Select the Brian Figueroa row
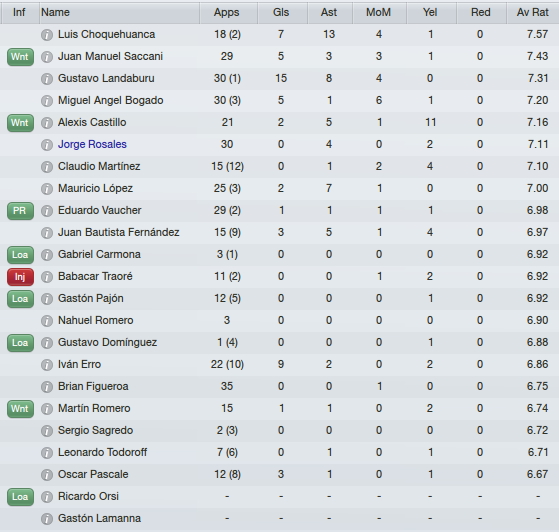 (x=280, y=387)
